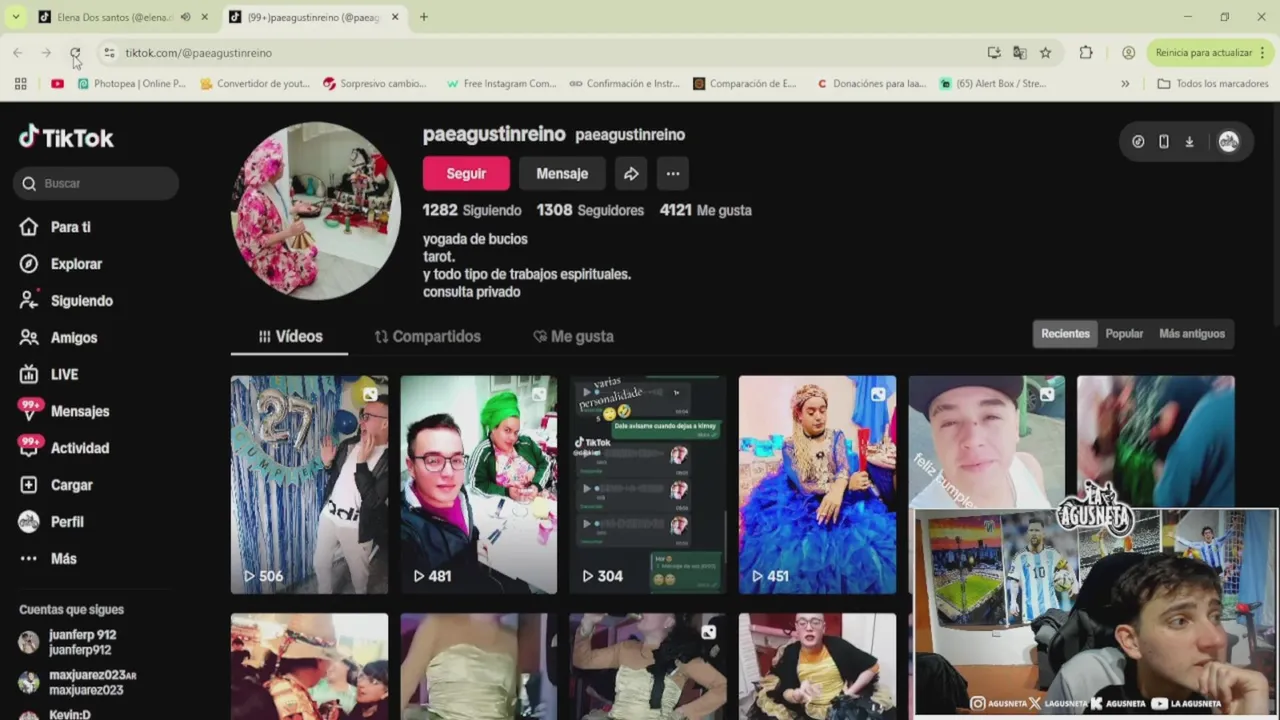Click the phone icon in top-right pill
This screenshot has height=720, width=1280.
tap(1163, 142)
